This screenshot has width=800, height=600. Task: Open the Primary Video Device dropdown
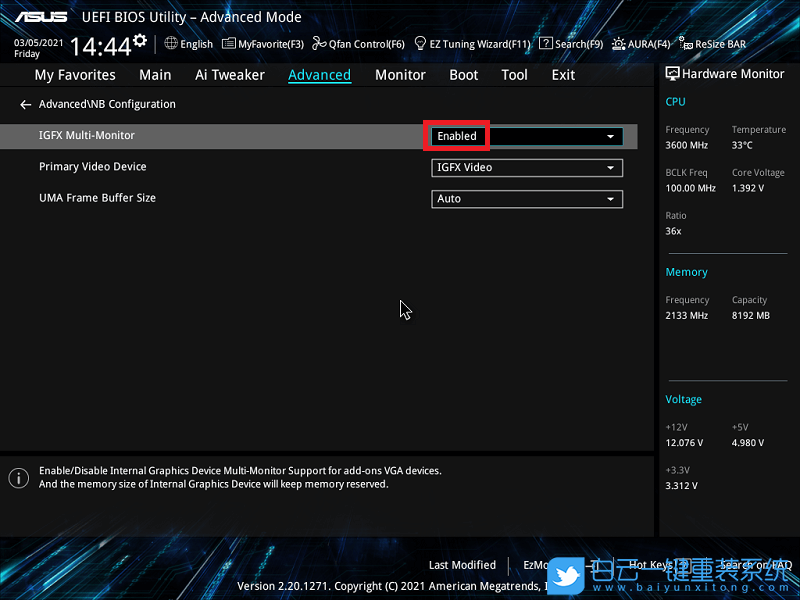click(x=609, y=168)
